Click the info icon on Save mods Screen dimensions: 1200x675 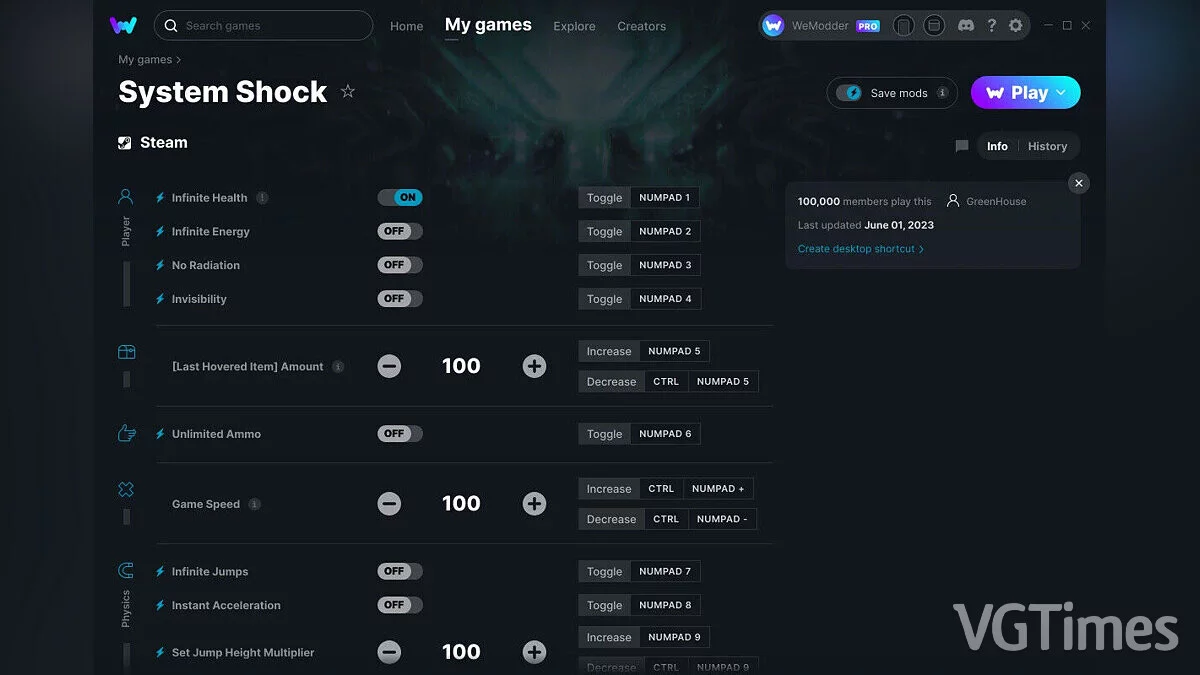click(x=942, y=93)
